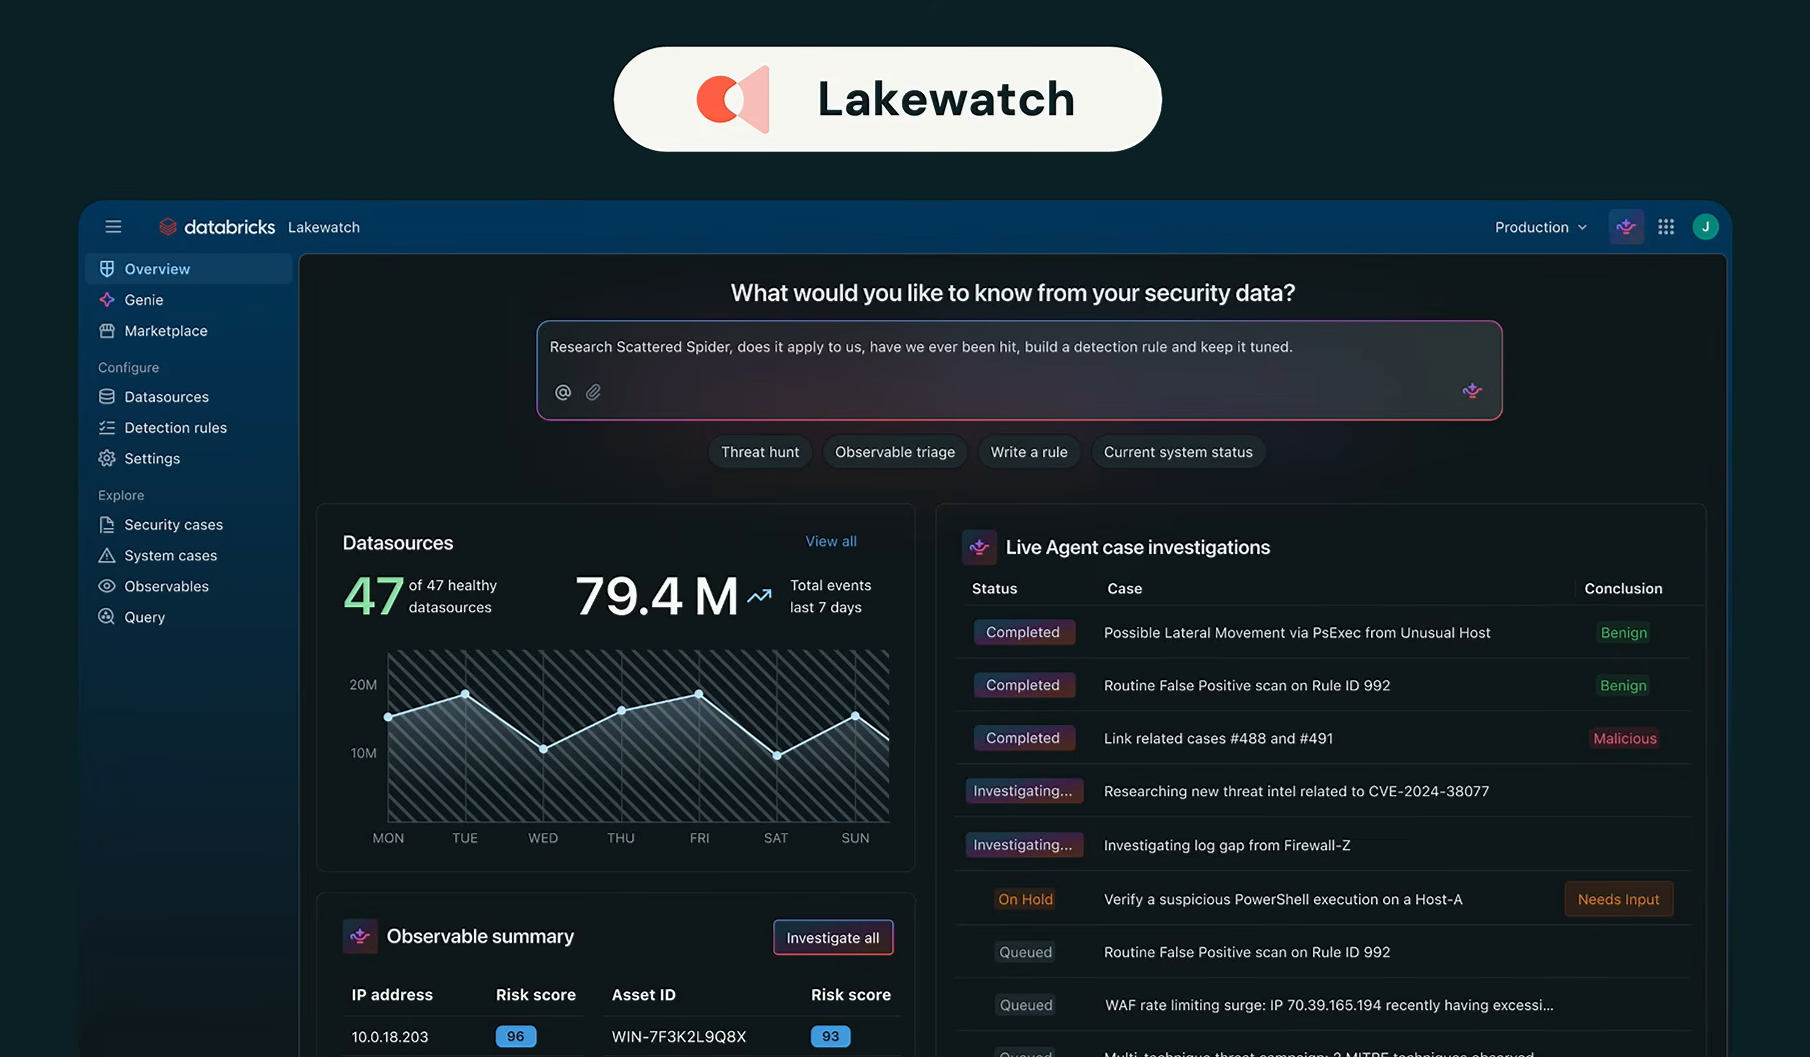Focus the security data prompt field

point(1019,370)
